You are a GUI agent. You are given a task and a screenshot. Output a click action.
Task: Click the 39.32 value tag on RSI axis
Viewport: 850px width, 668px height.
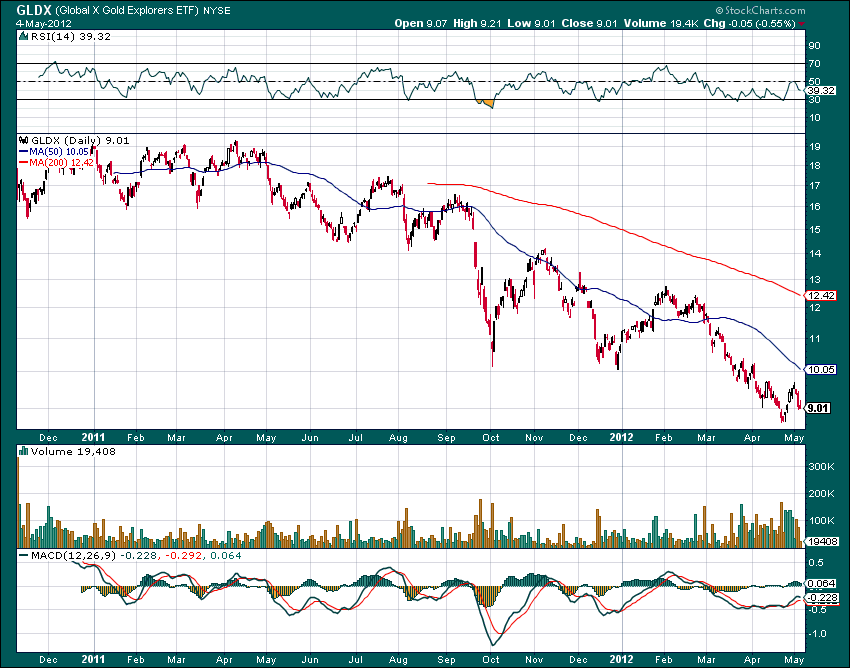coord(821,91)
